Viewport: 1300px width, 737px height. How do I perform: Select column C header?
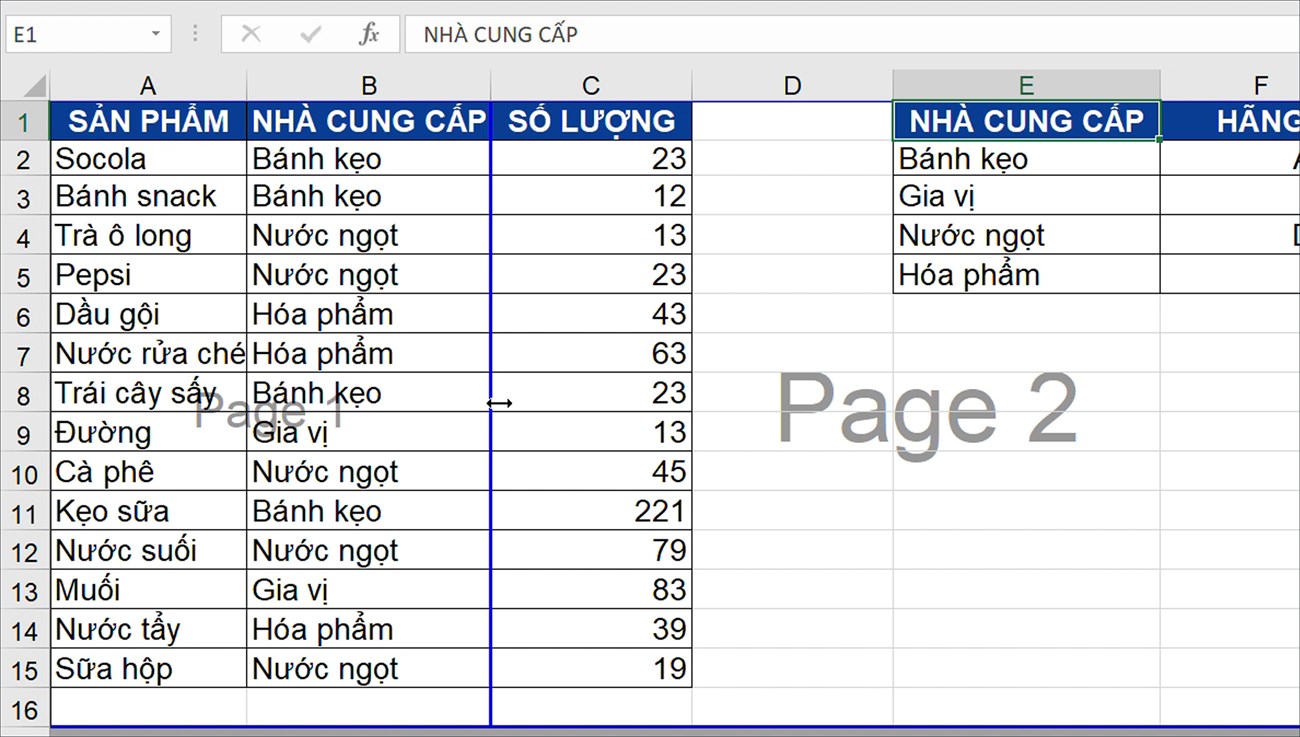click(591, 85)
